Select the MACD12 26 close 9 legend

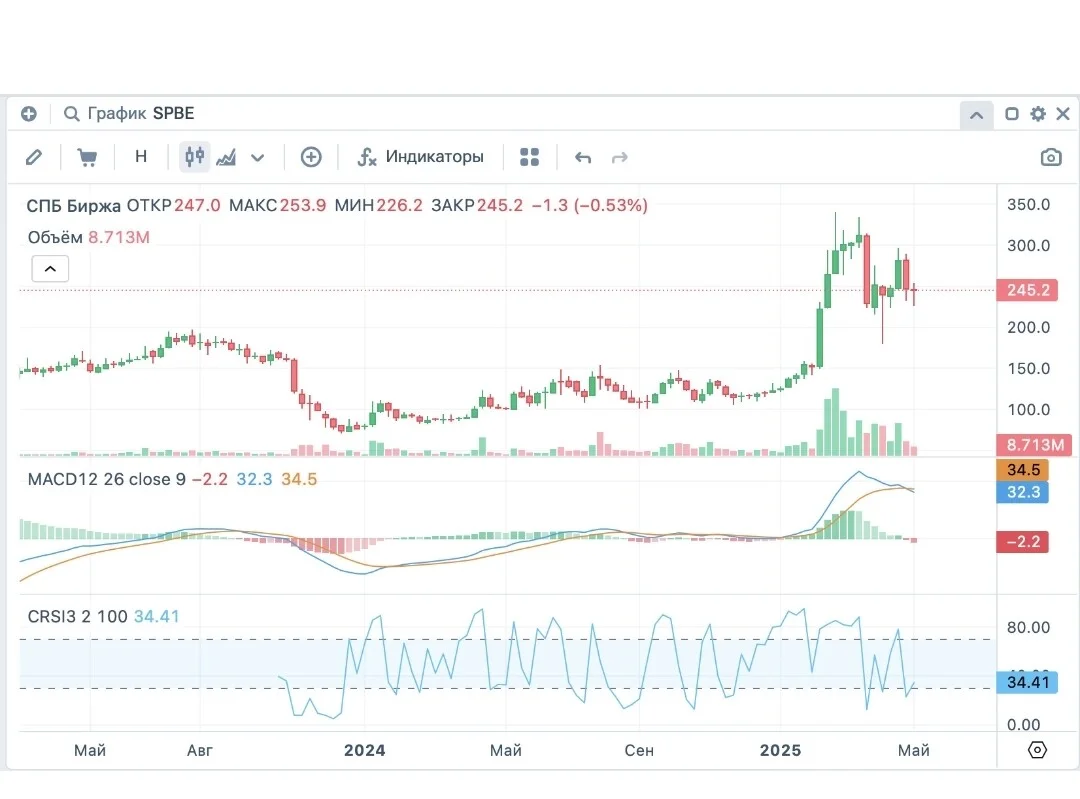click(x=106, y=479)
